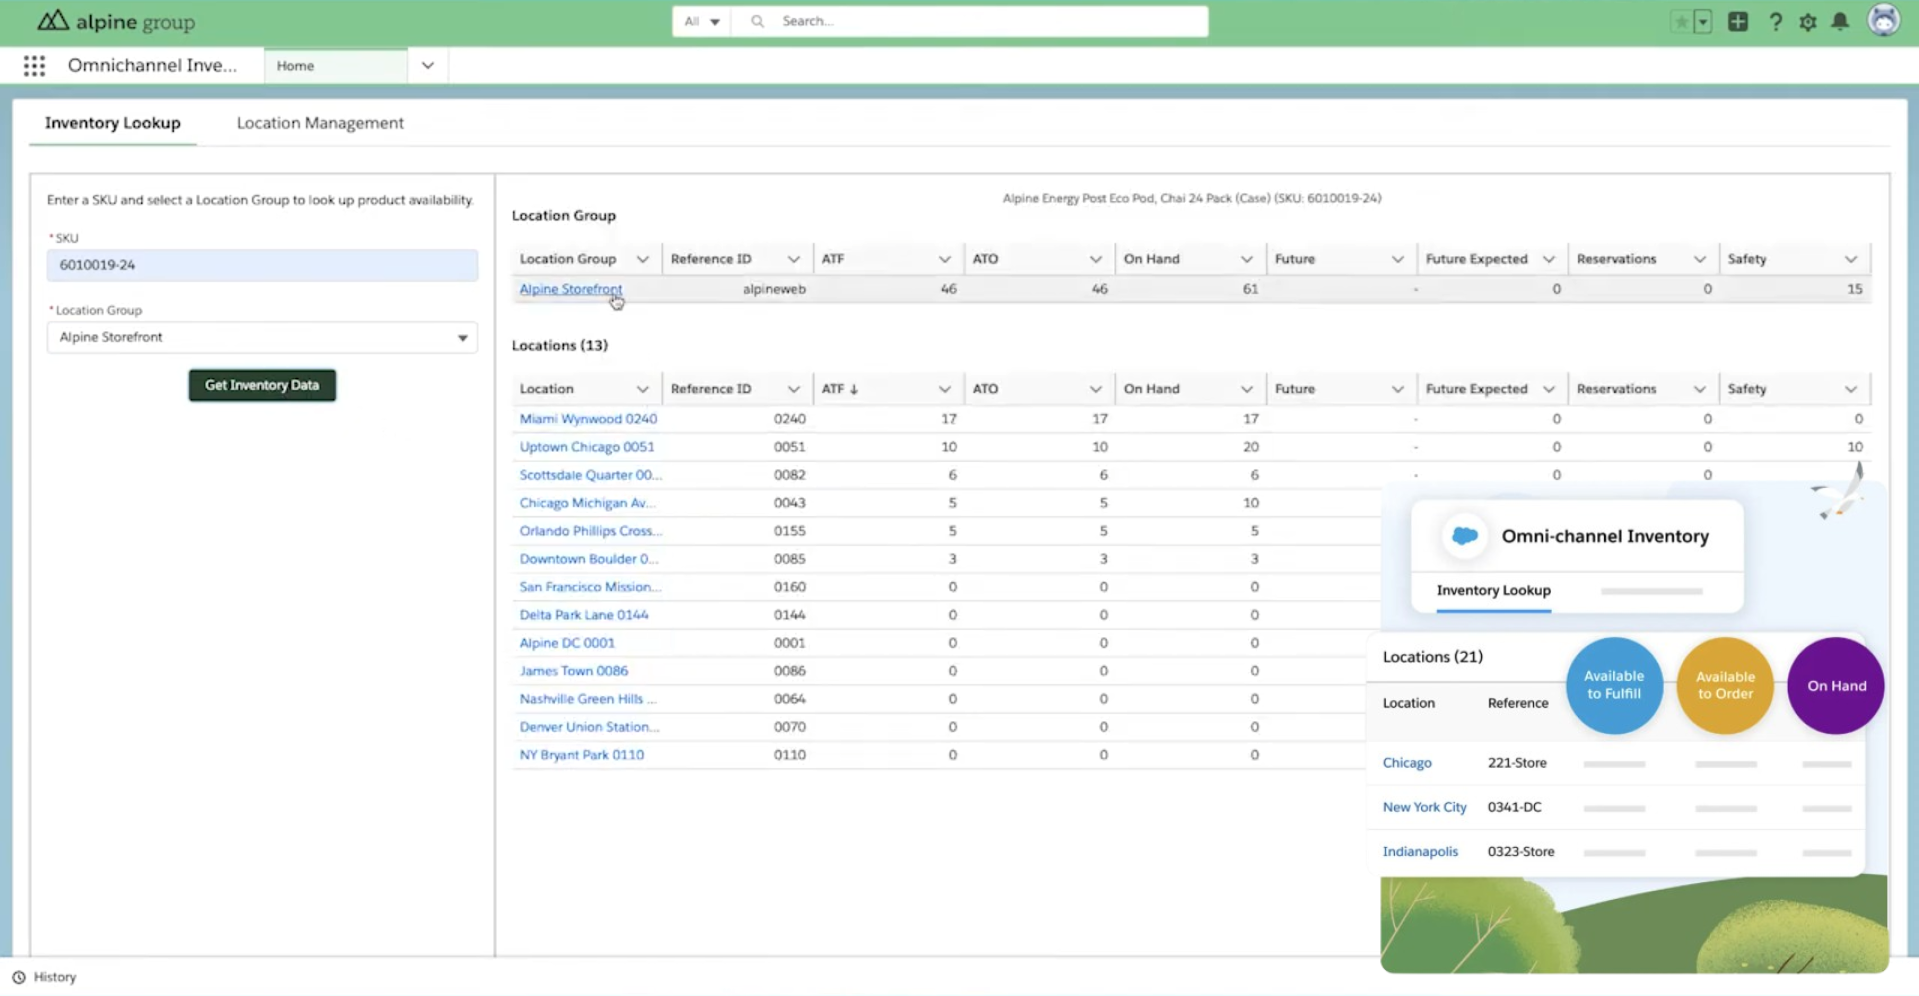Open the notifications bell
This screenshot has width=1919, height=996.
coord(1840,21)
